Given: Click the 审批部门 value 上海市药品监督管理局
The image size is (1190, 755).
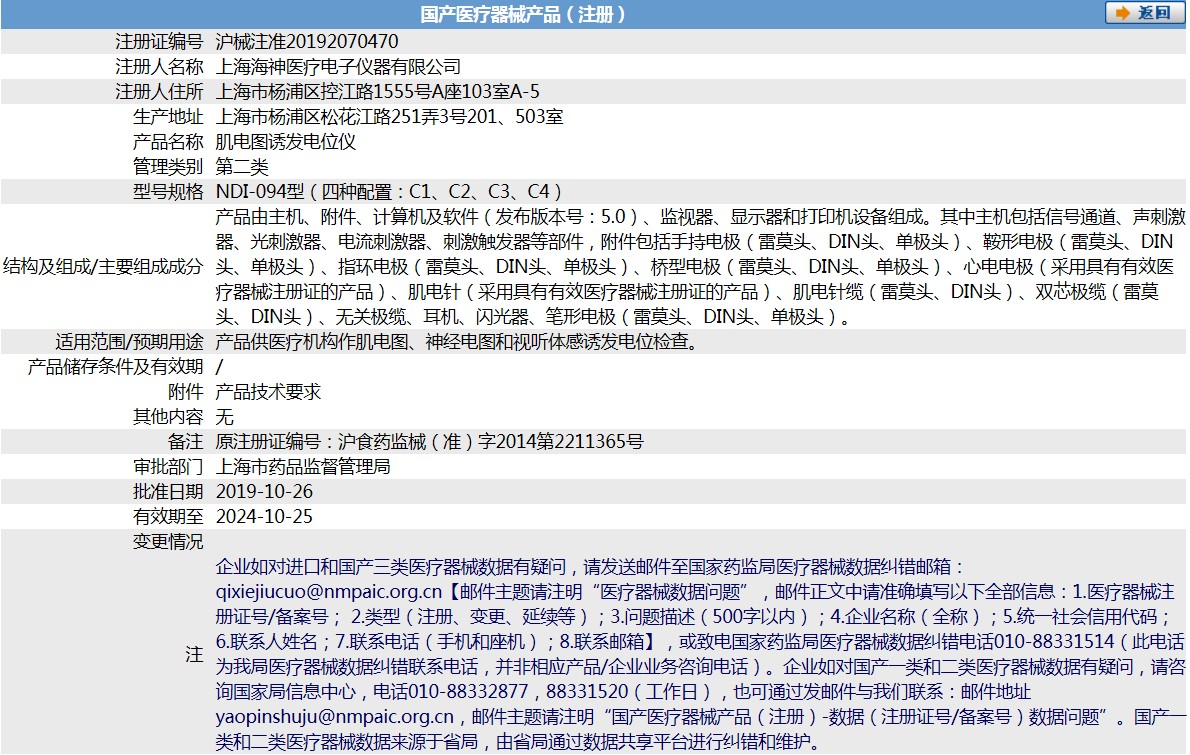Looking at the screenshot, I should pos(303,467).
